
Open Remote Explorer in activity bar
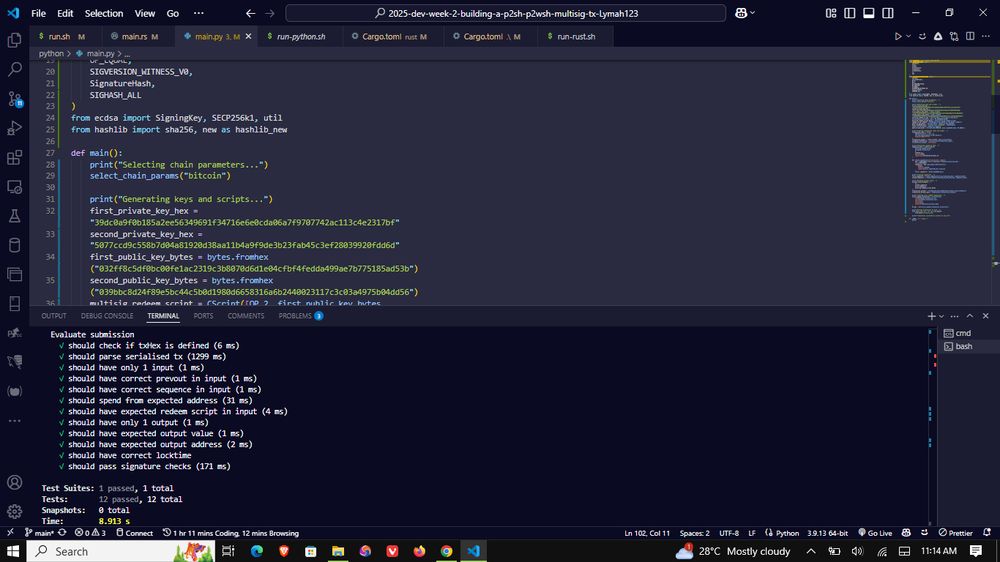[x=14, y=186]
